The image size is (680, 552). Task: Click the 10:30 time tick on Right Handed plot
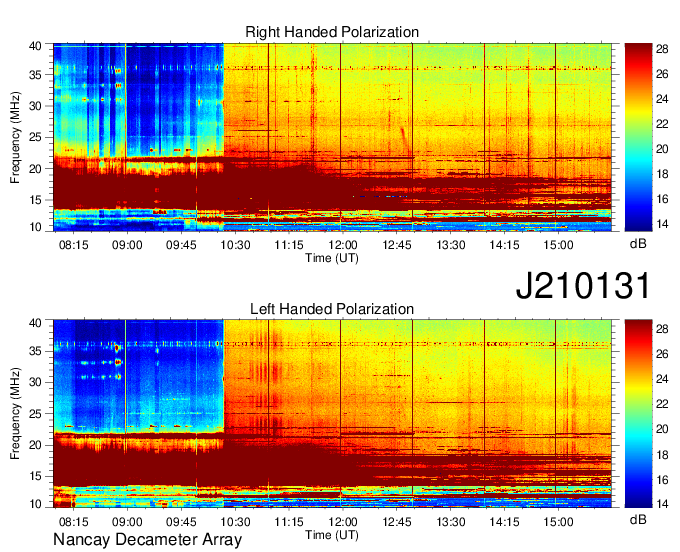coord(235,245)
